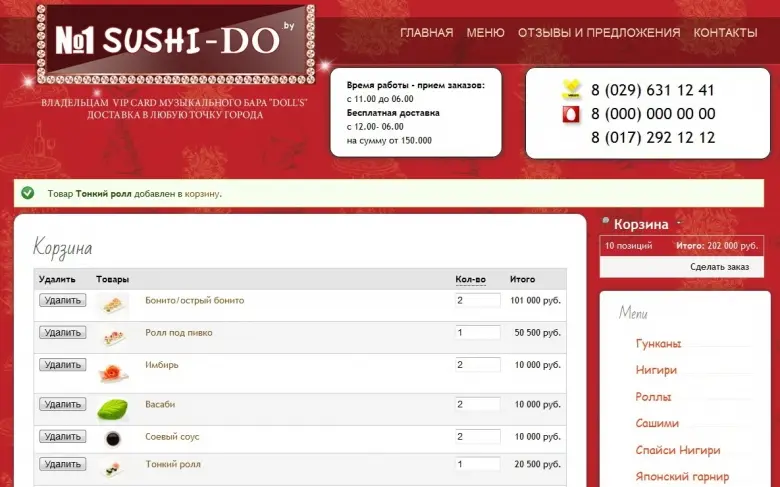Click the Menu sidebar heading

pyautogui.click(x=633, y=313)
